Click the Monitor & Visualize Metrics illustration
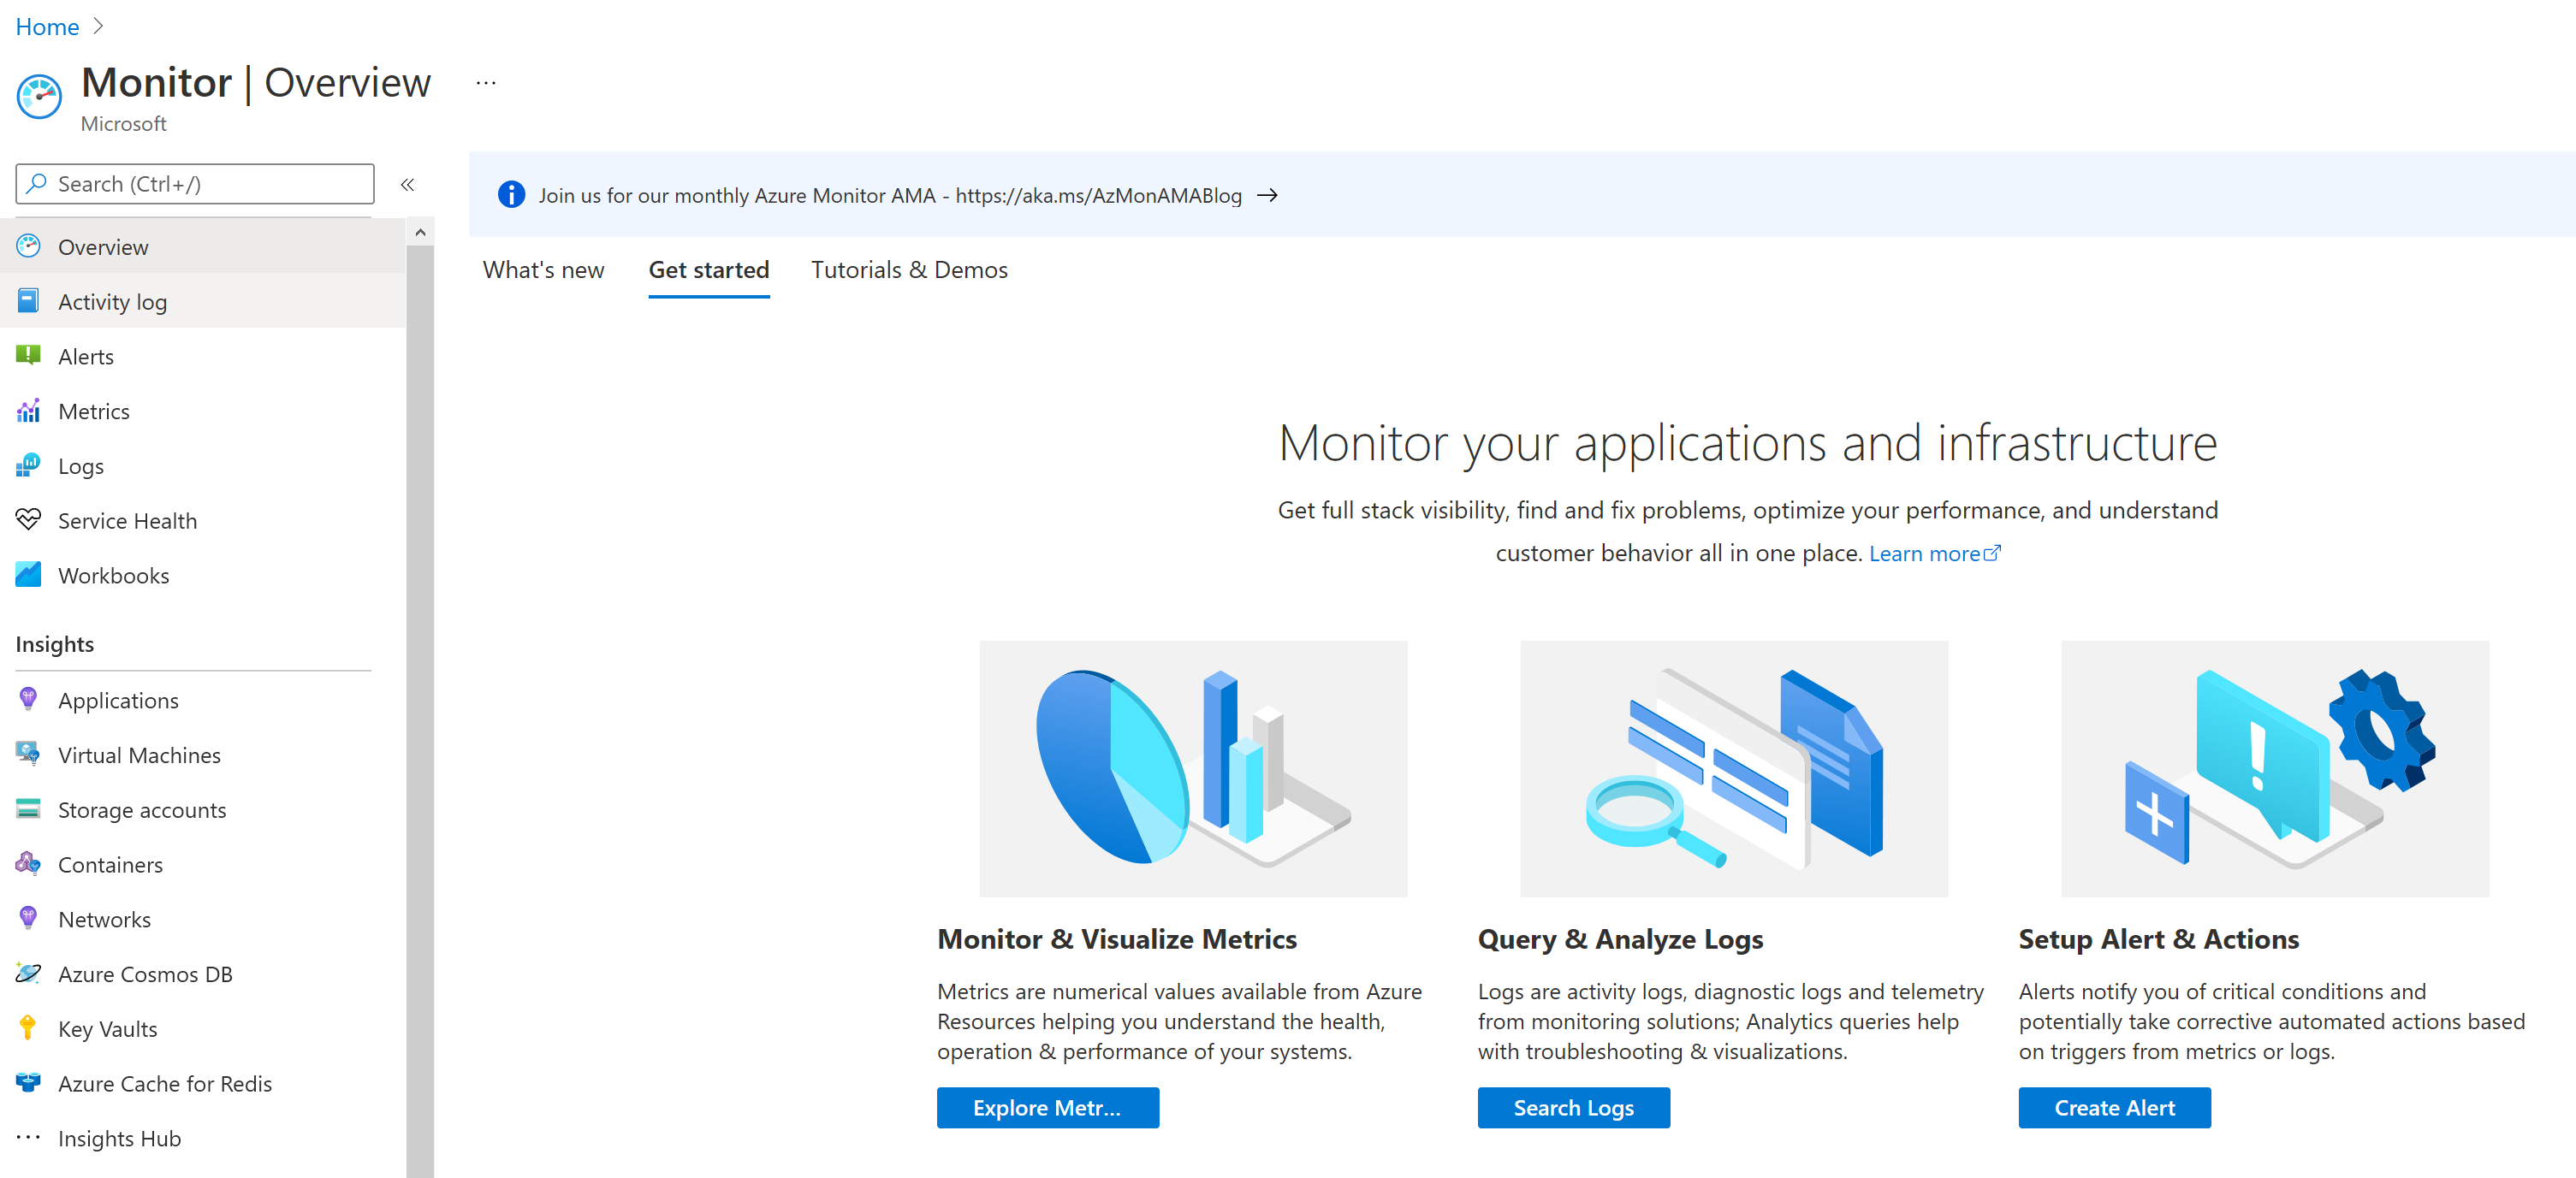Screen dimensions: 2576x1178 1193,768
